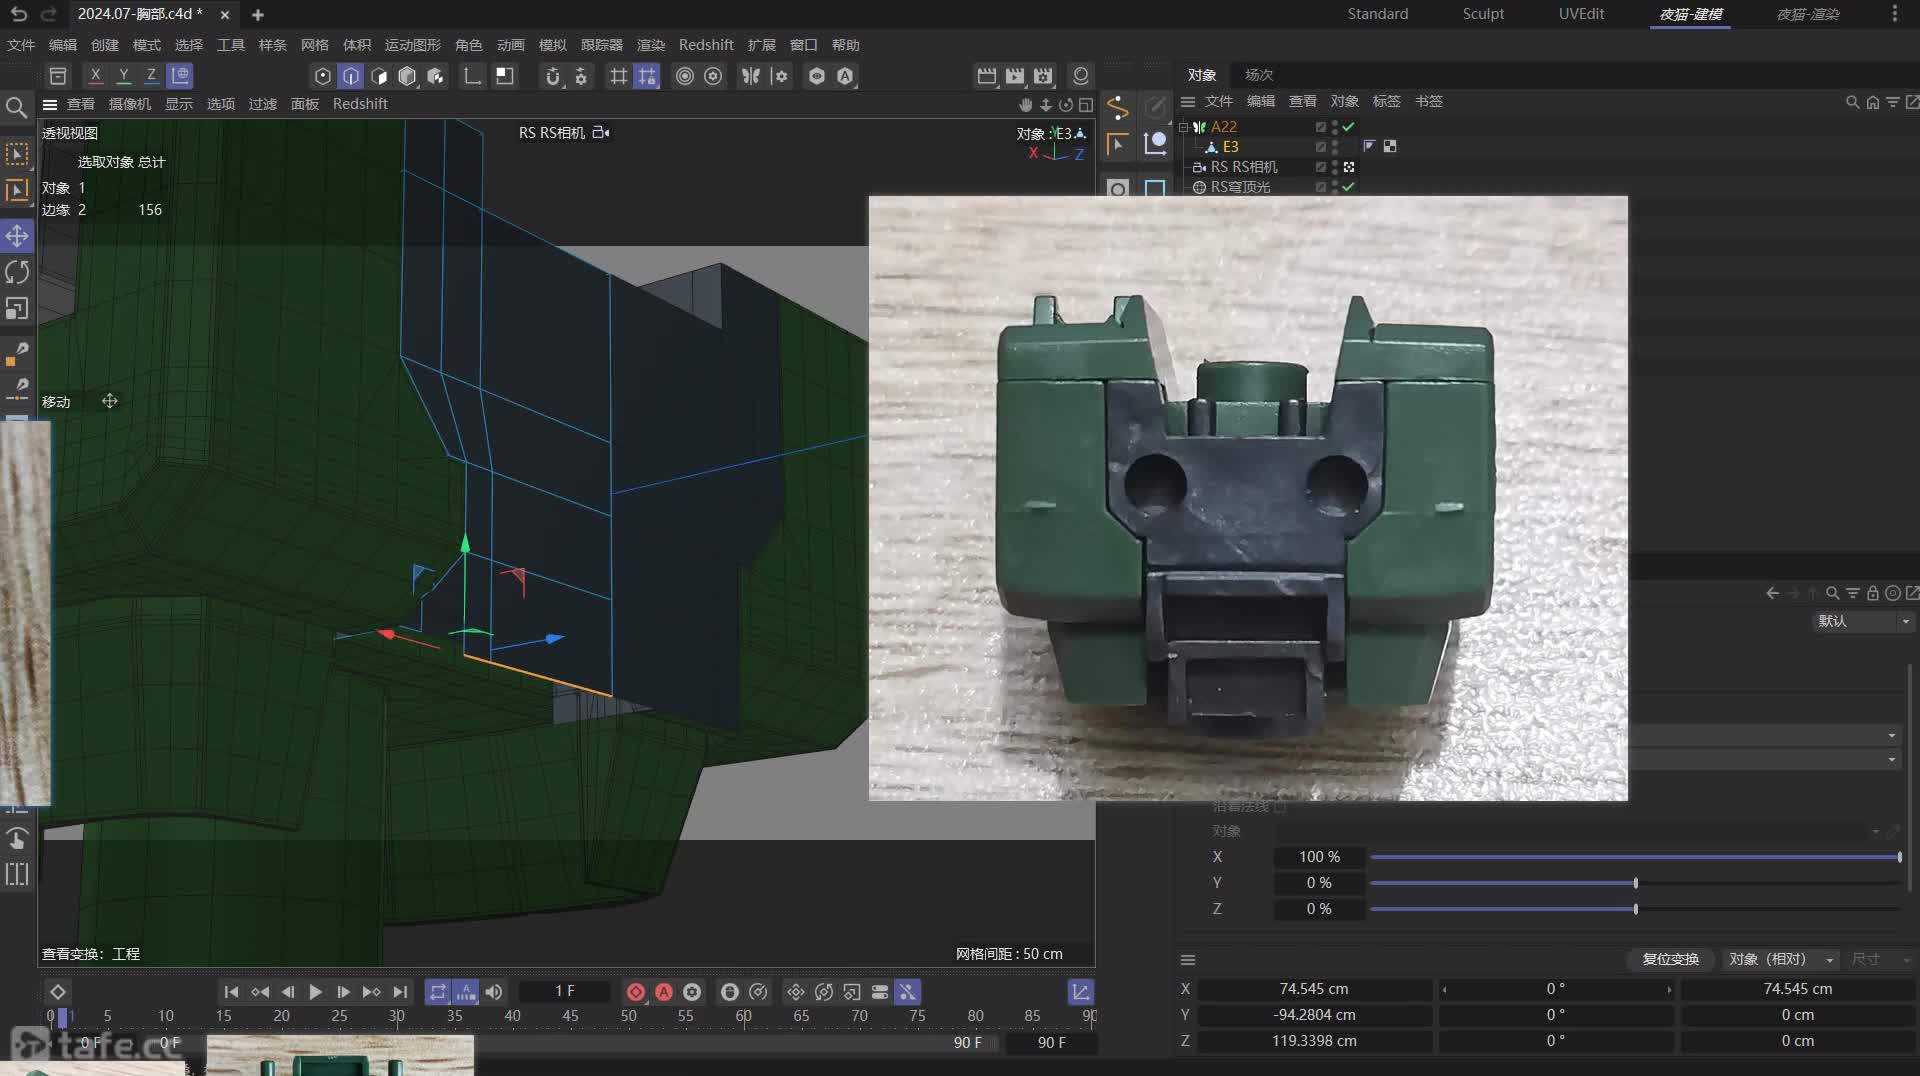1920x1076 pixels.
Task: Click the object manager filter icon
Action: click(1893, 102)
